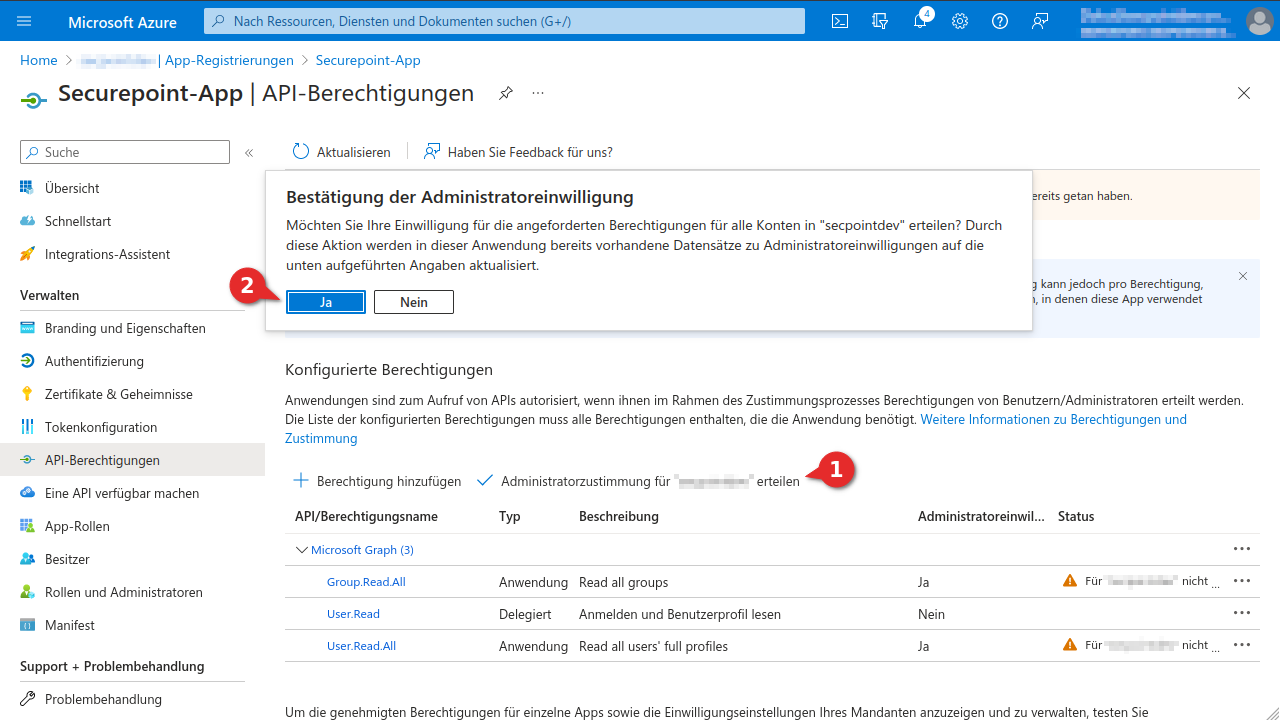Click 'Read all groups' description cell
The image size is (1280, 721).
click(x=623, y=582)
